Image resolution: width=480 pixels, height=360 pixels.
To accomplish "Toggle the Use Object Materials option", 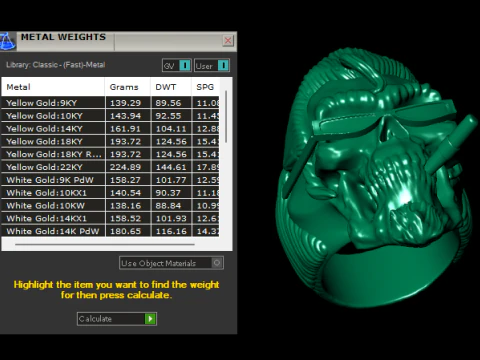I will click(217, 263).
